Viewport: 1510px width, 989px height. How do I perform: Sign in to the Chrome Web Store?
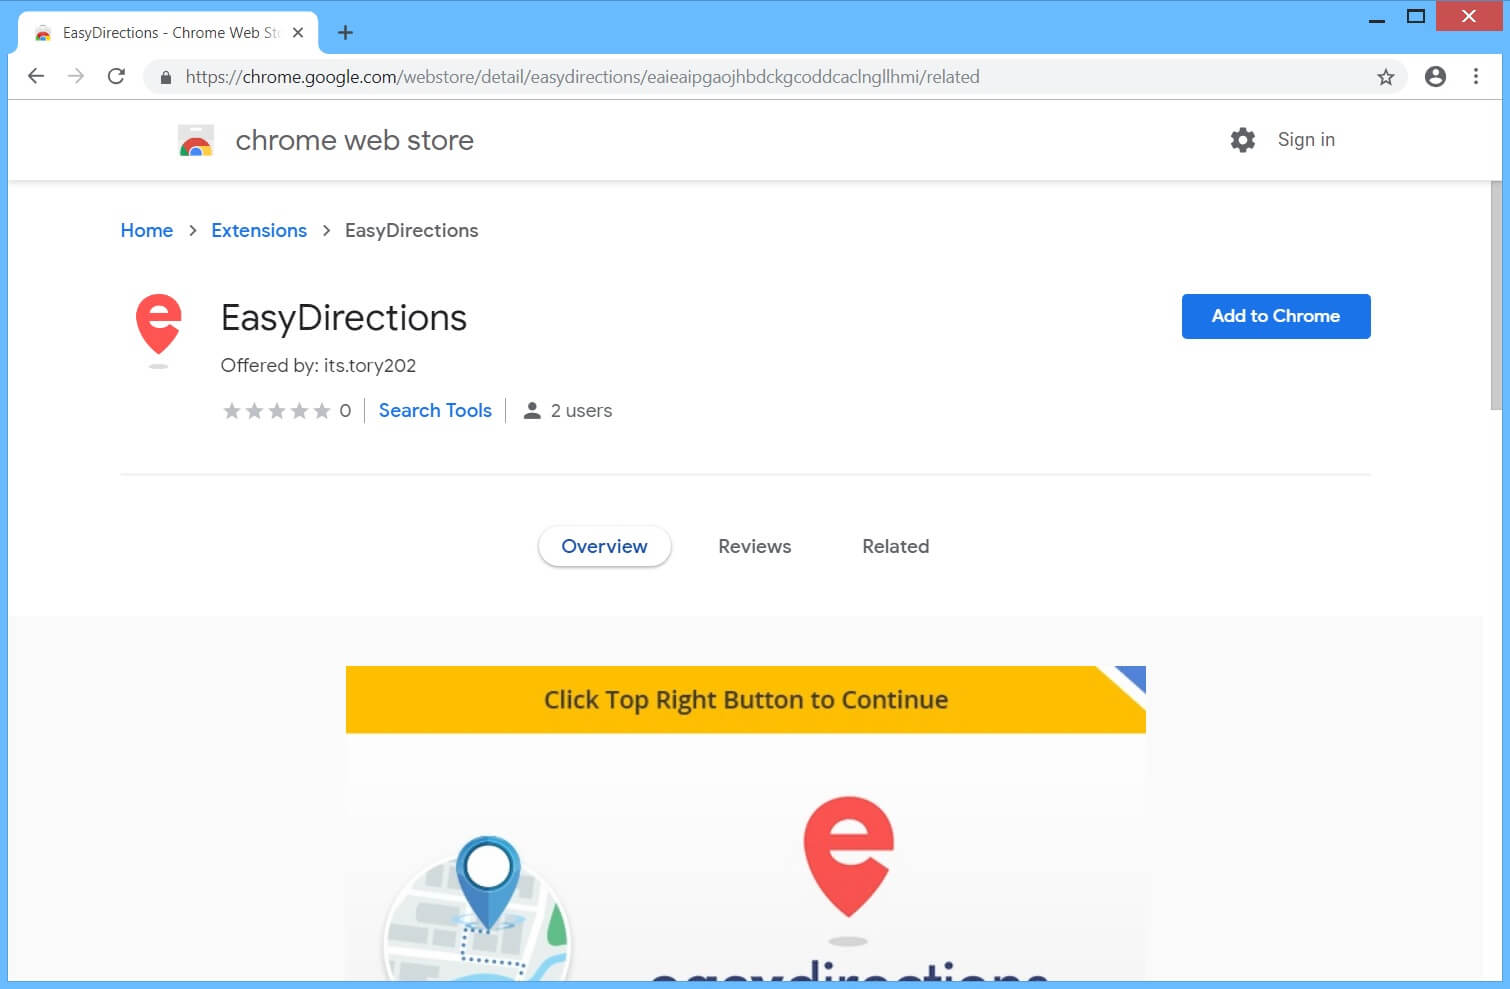coord(1306,140)
